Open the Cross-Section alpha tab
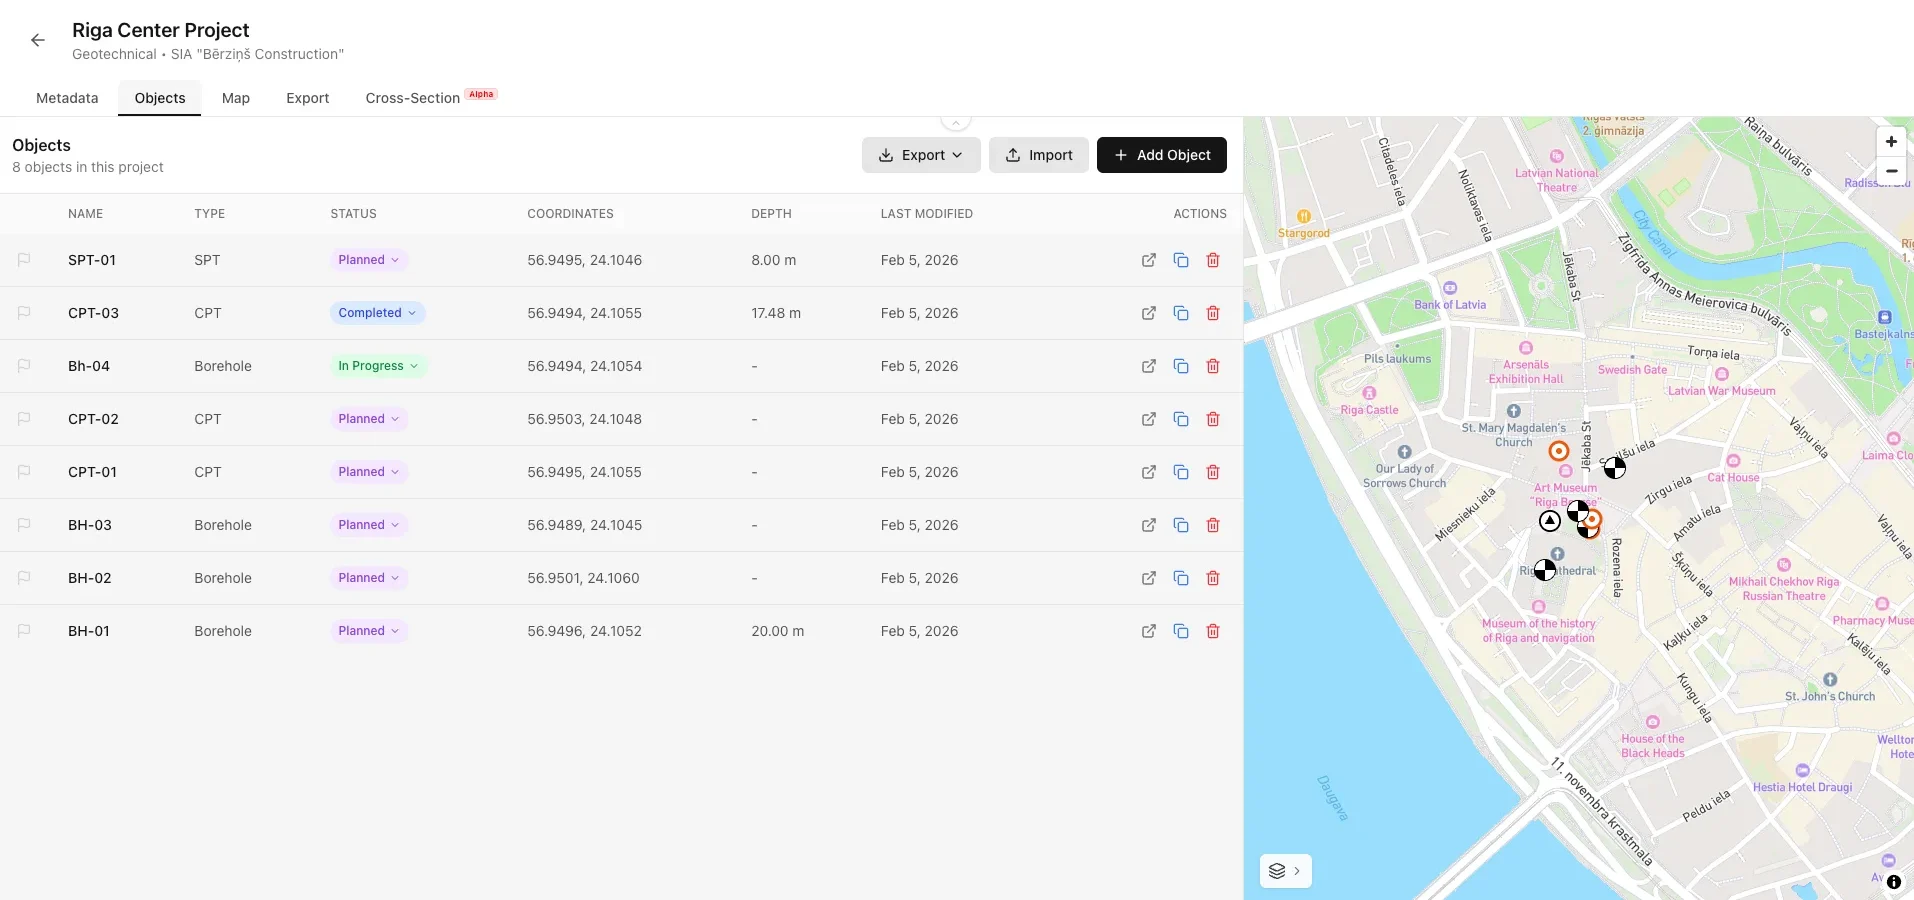The width and height of the screenshot is (1914, 900). click(x=431, y=98)
